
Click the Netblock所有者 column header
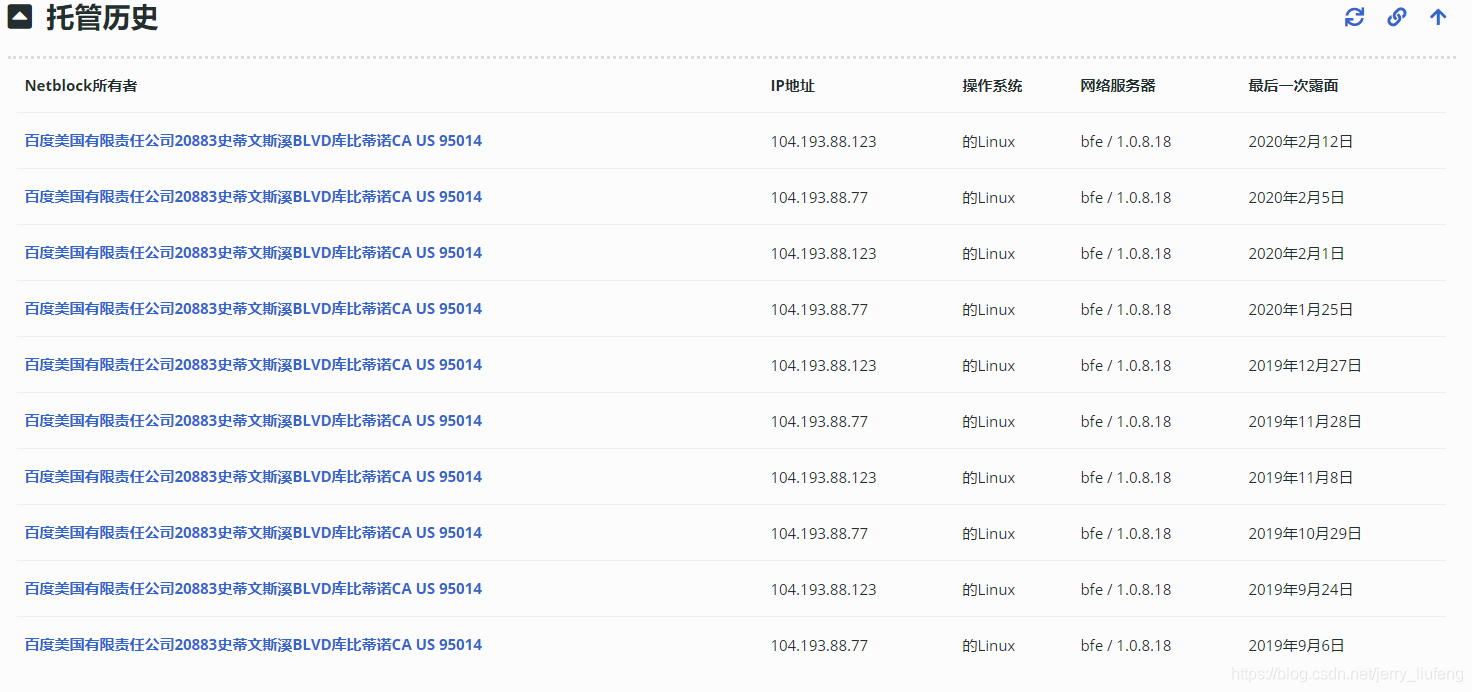click(x=81, y=86)
